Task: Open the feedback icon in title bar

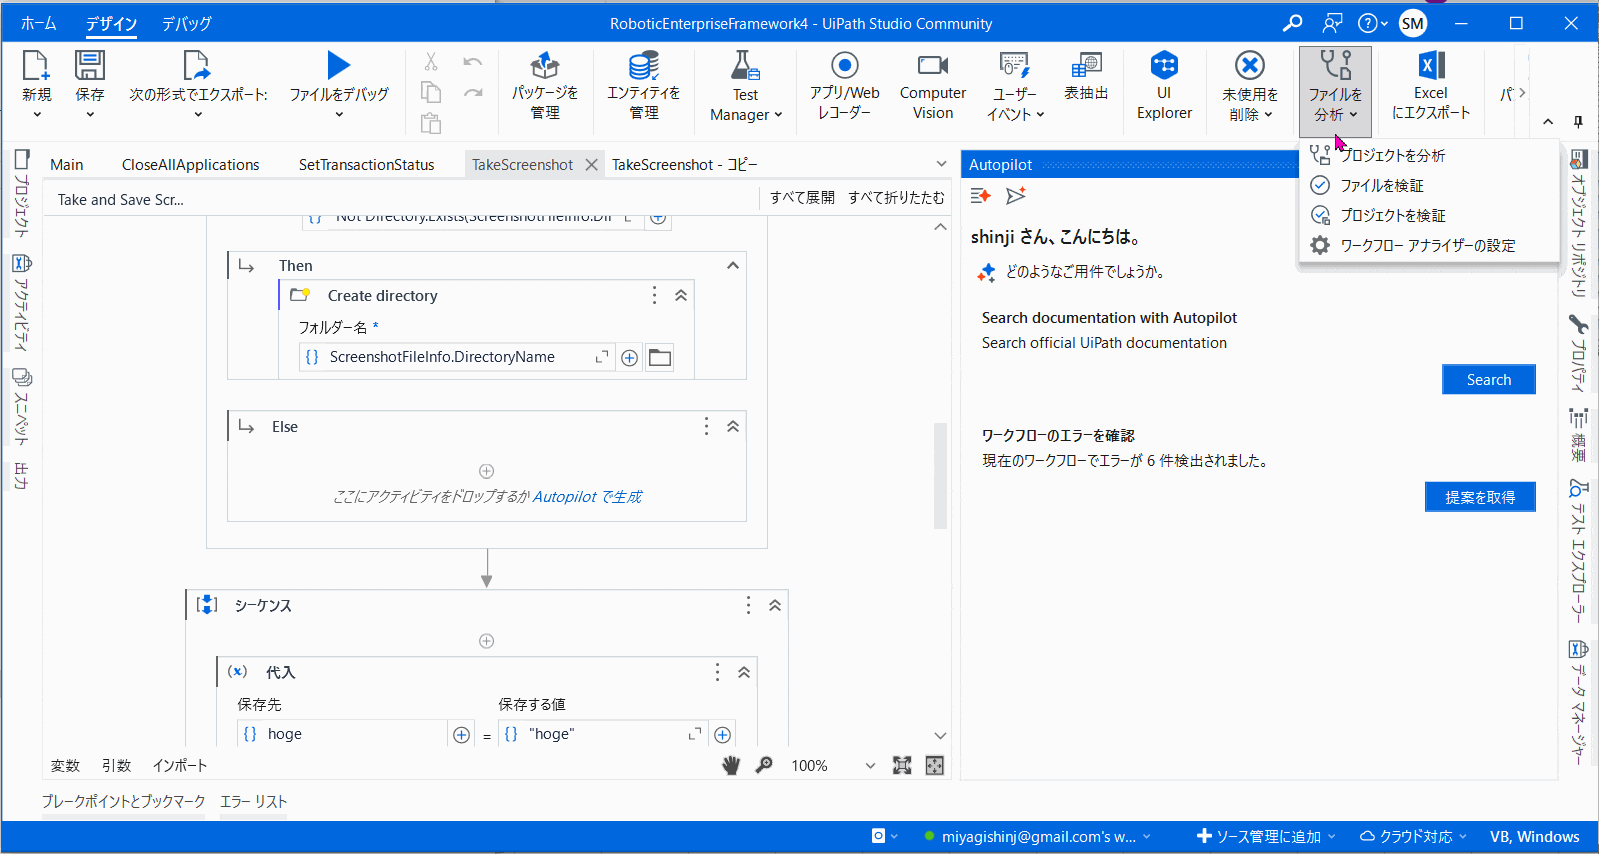Action: [x=1332, y=23]
